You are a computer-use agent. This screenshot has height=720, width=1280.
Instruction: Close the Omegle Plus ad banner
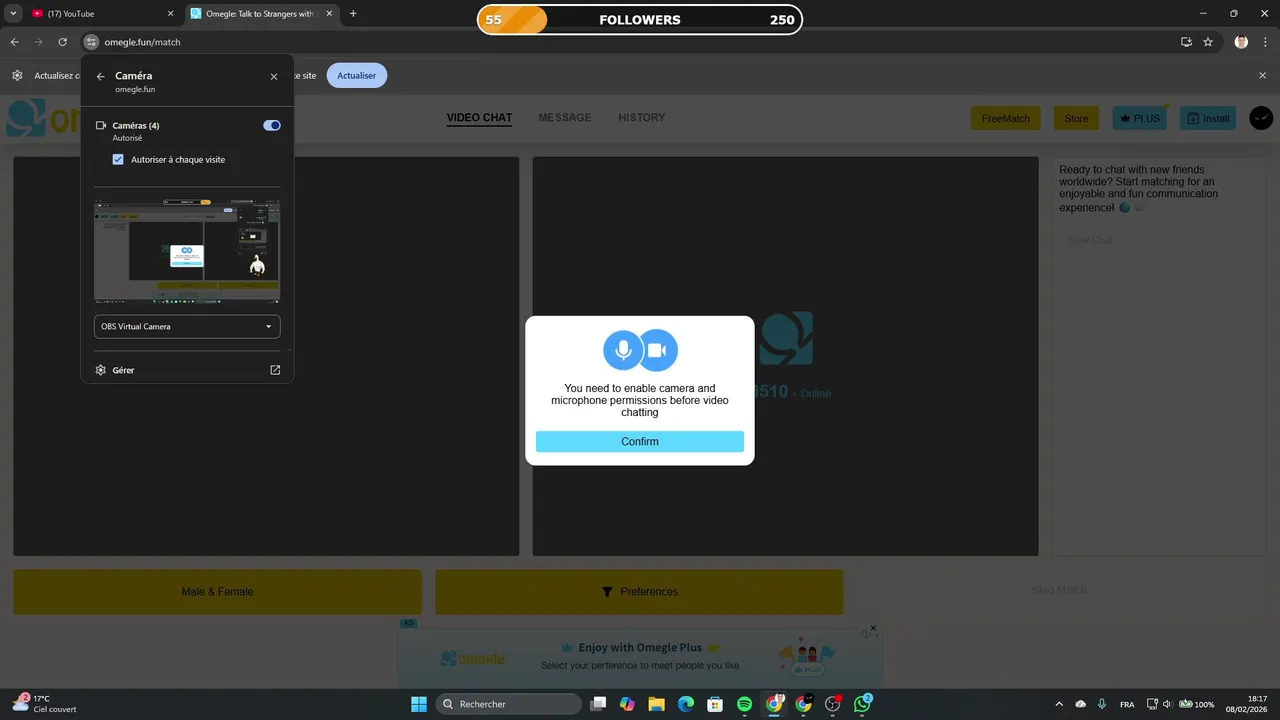click(x=873, y=629)
